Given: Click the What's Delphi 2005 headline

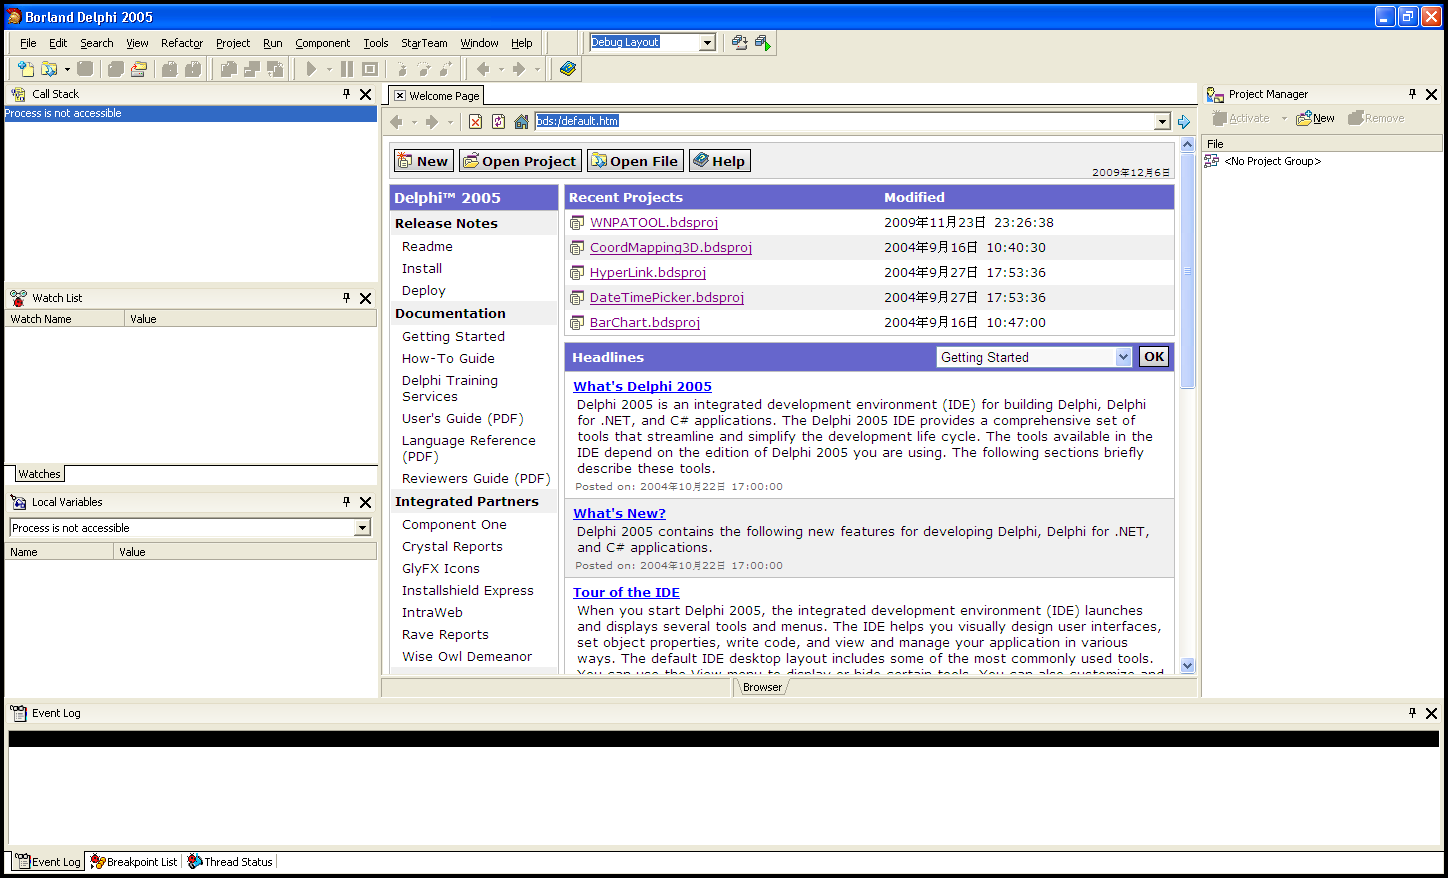Looking at the screenshot, I should coord(643,387).
